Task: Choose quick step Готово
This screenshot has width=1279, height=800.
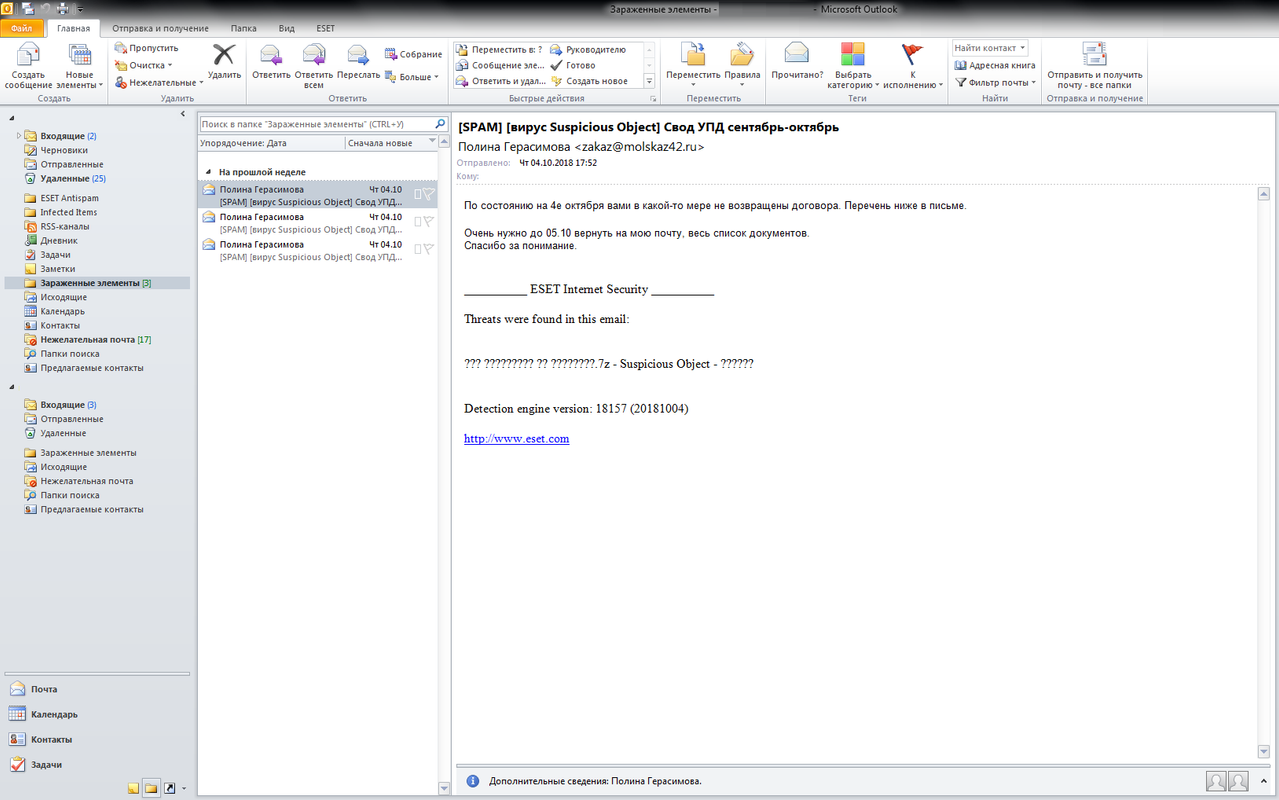Action: click(573, 65)
